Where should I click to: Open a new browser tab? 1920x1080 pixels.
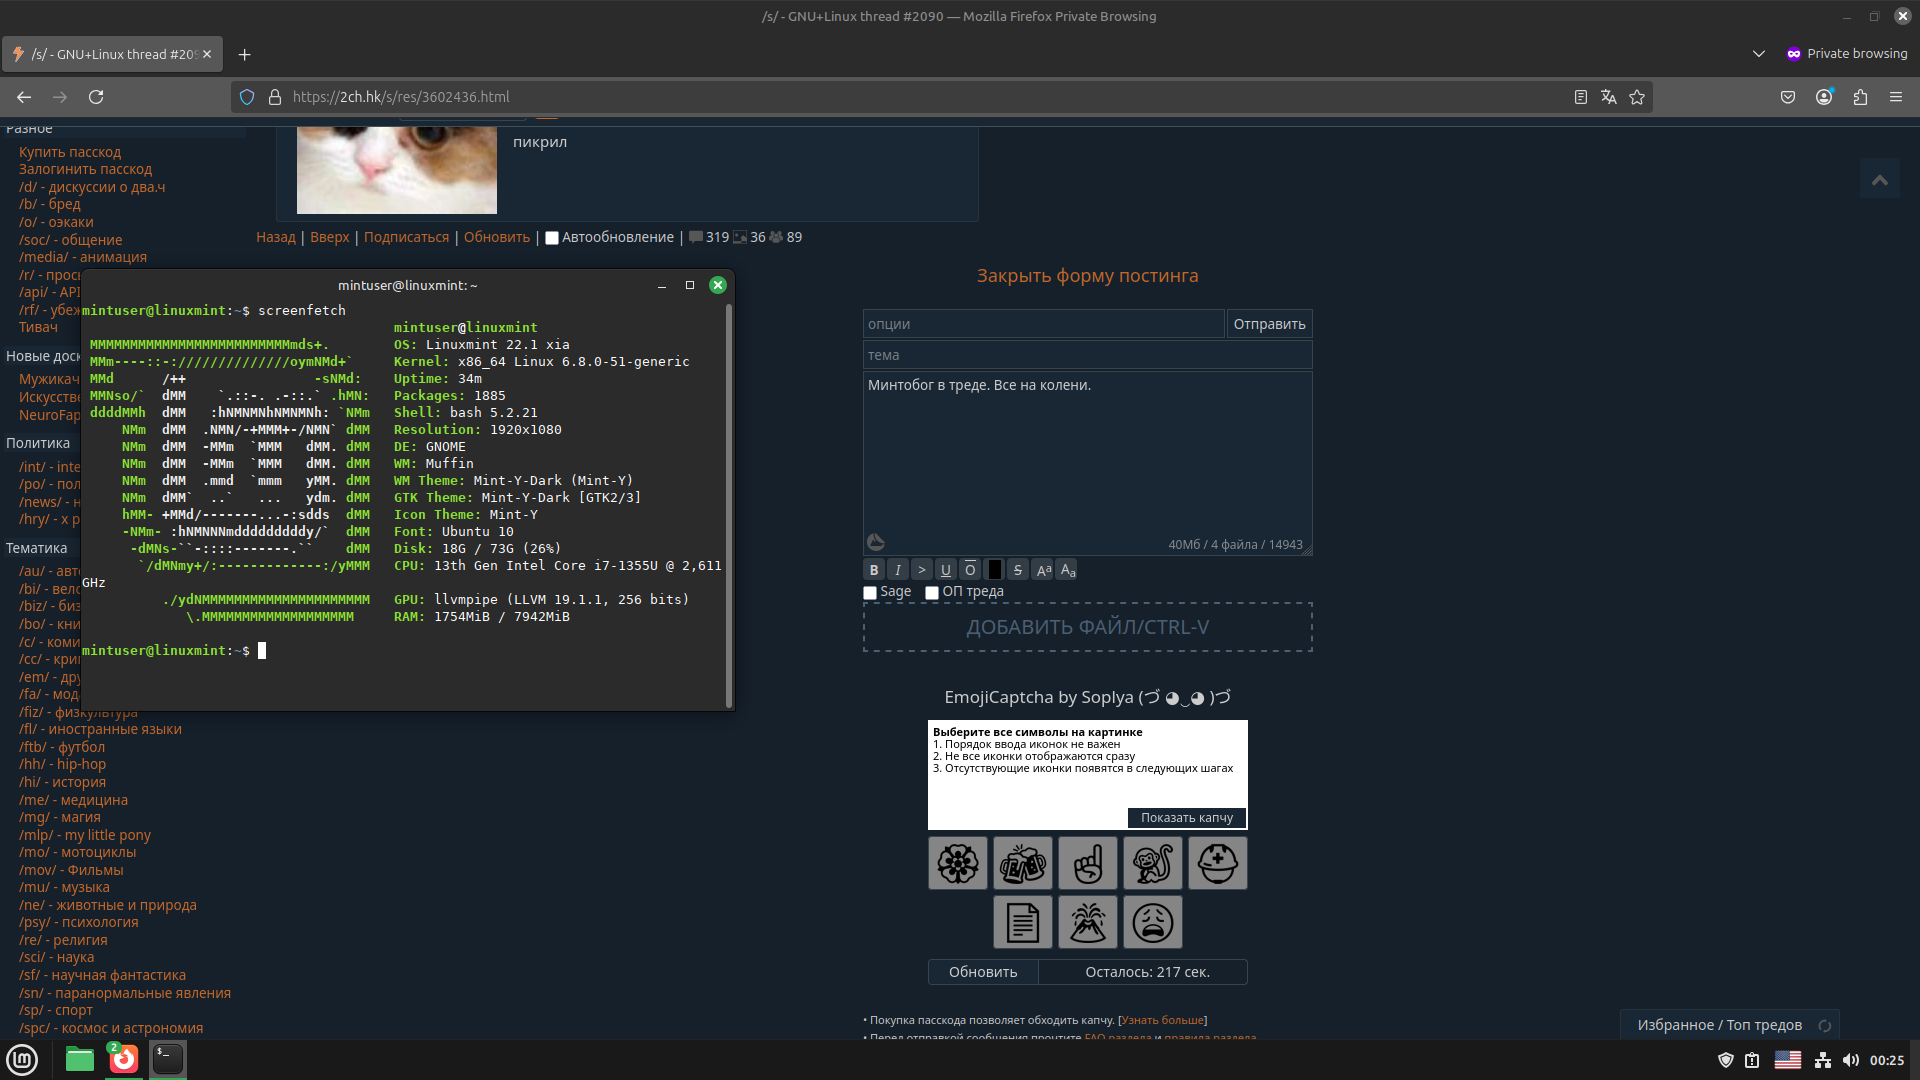coord(244,54)
